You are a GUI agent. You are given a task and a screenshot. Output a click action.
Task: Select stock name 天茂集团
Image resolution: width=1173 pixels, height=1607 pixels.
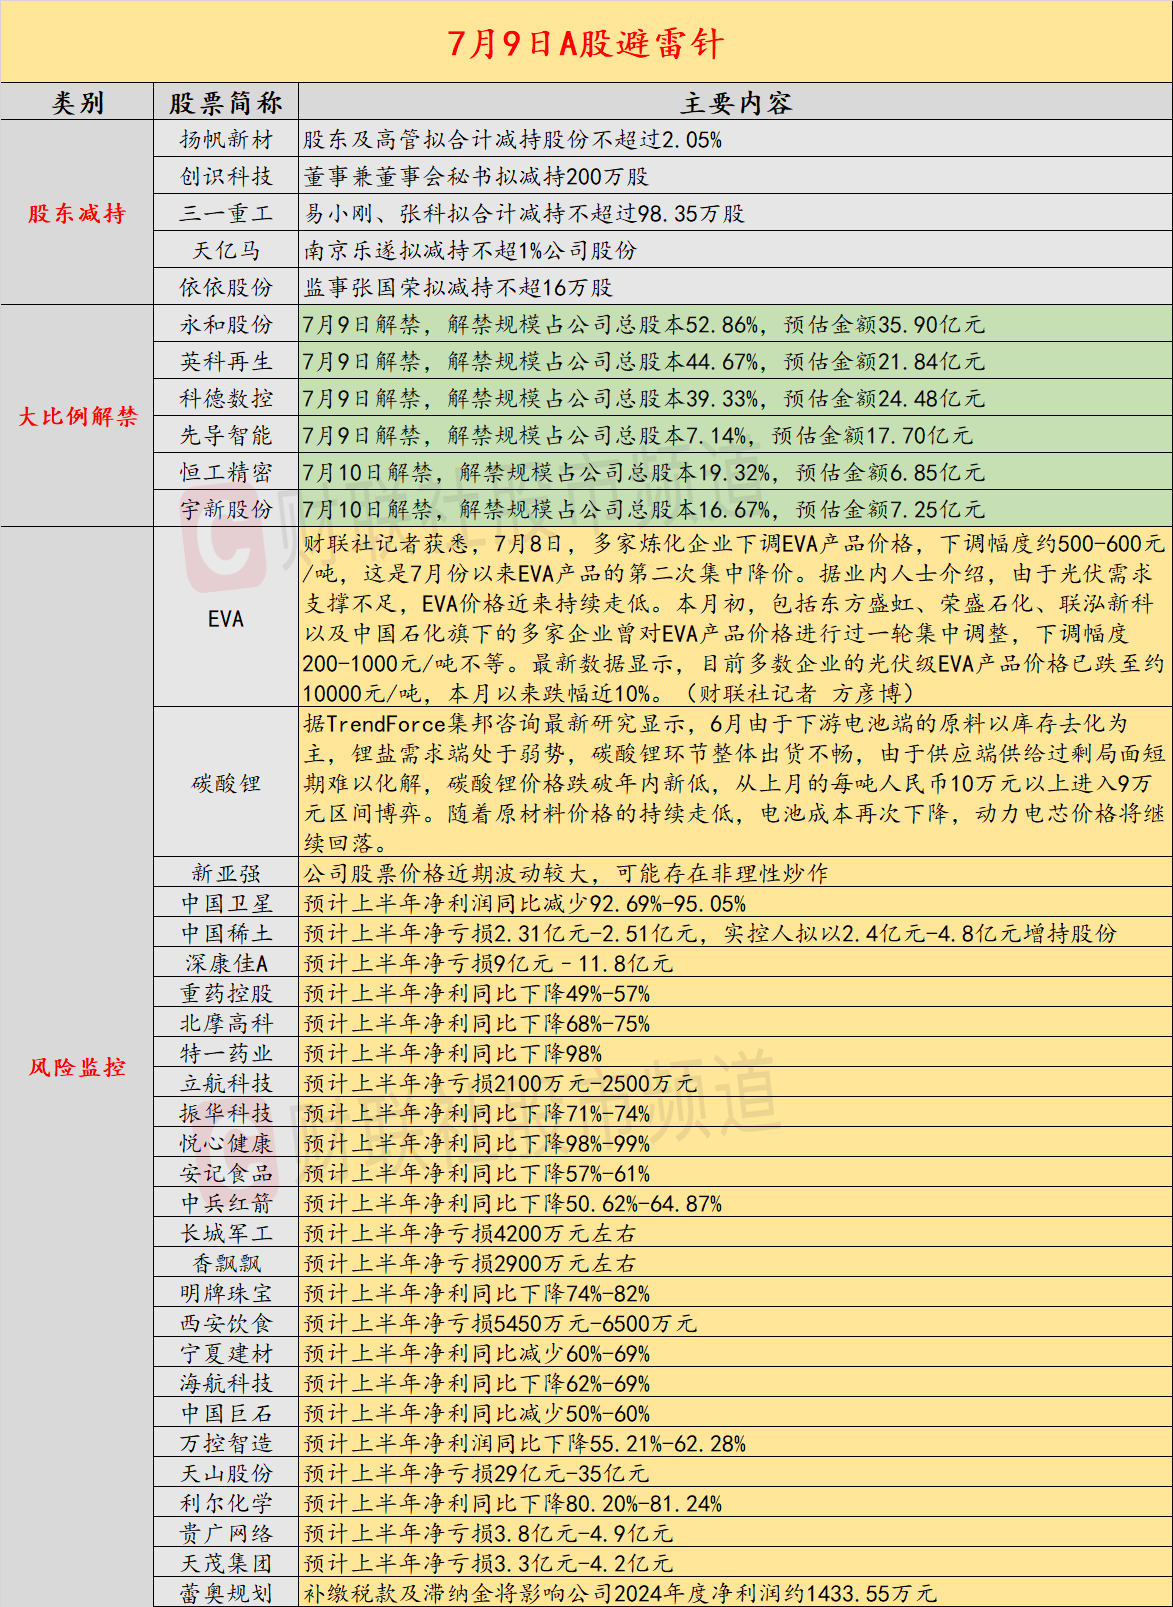pos(226,1564)
